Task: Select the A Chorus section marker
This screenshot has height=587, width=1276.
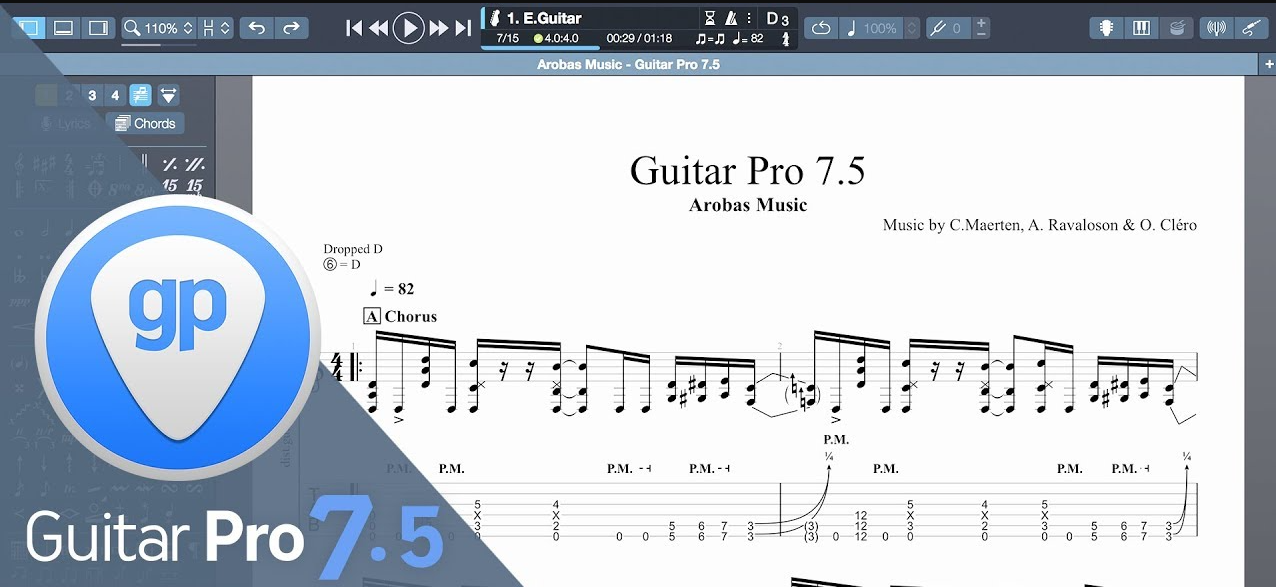Action: pyautogui.click(x=401, y=316)
